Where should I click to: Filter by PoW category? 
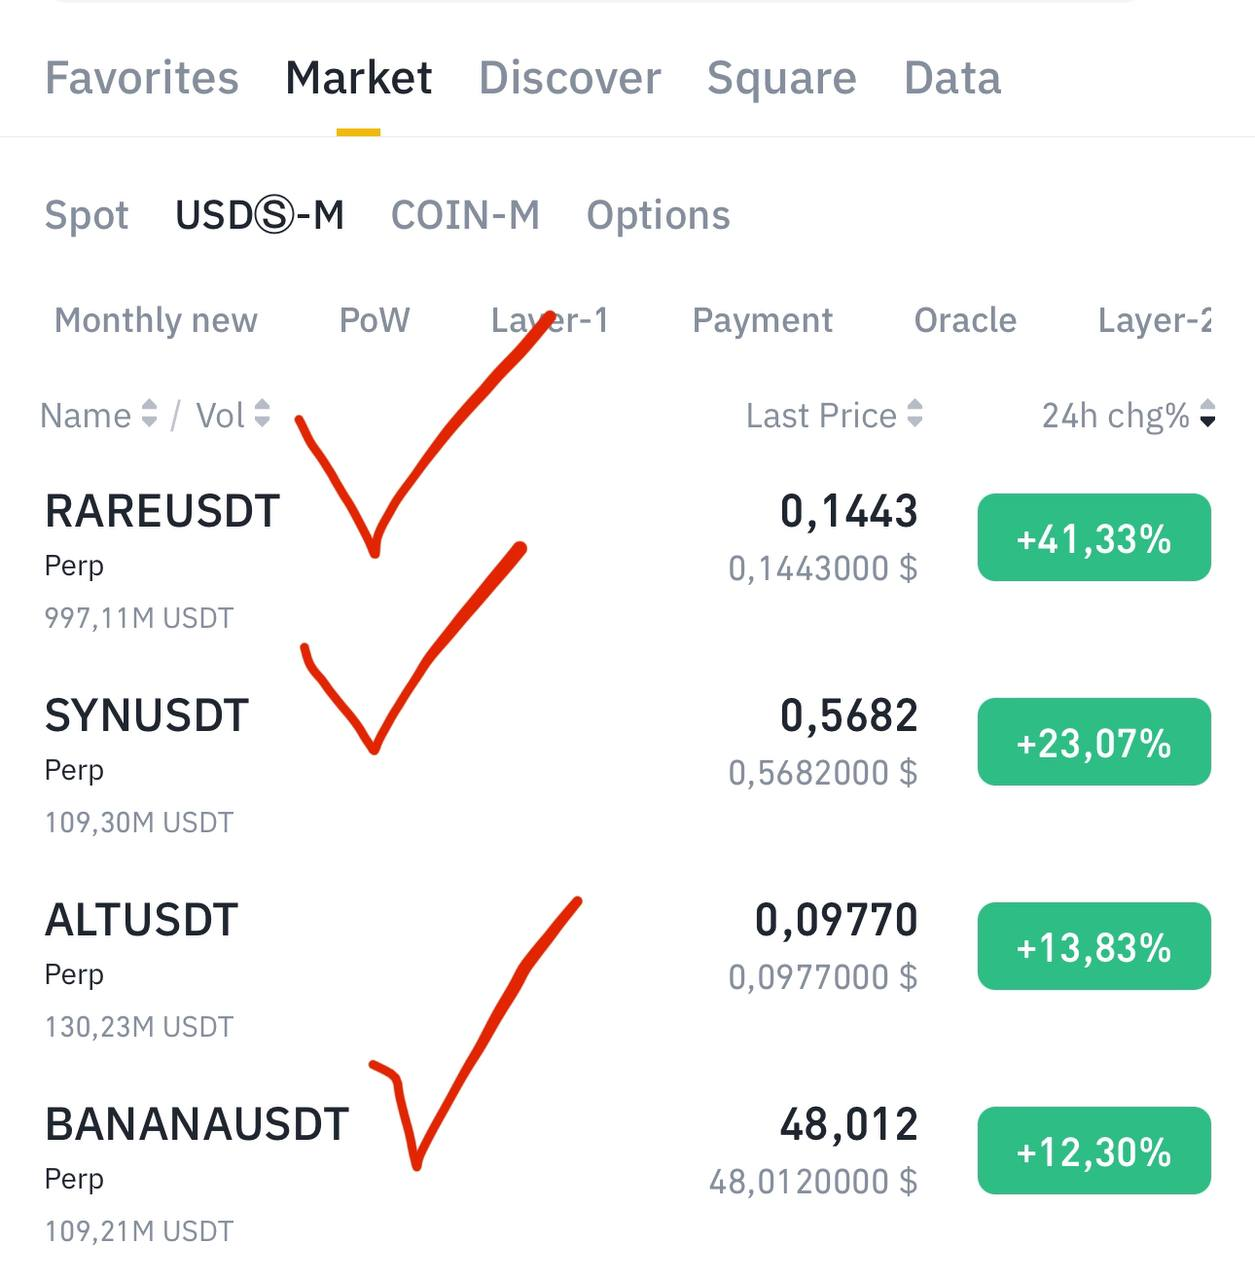374,320
